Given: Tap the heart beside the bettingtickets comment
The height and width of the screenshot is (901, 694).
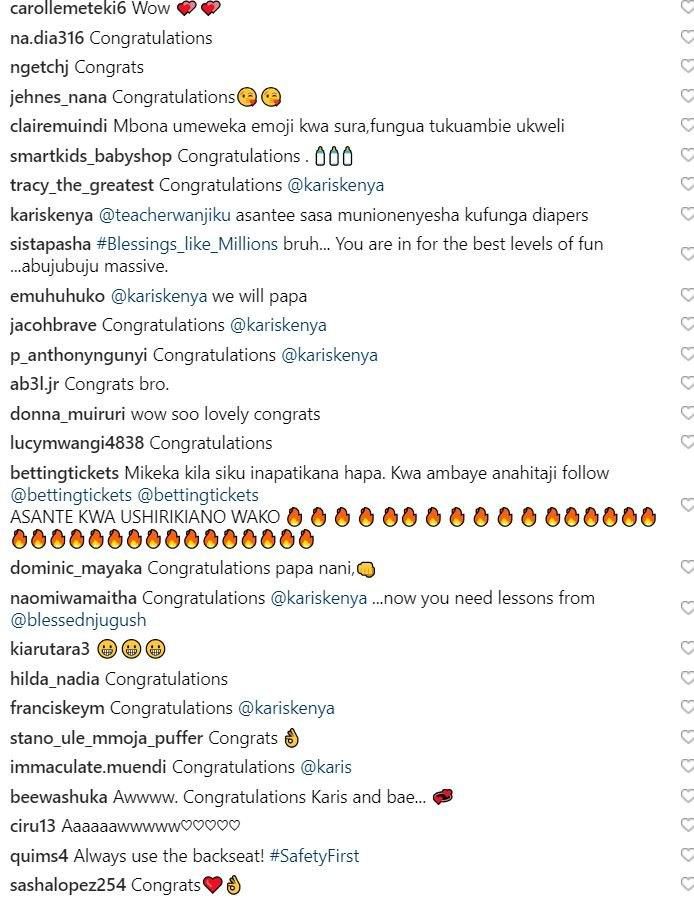Looking at the screenshot, I should tap(687, 505).
